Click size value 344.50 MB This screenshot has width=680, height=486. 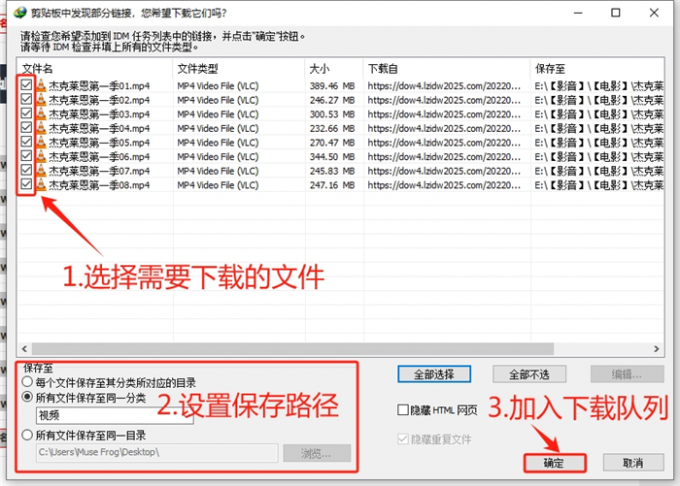point(332,157)
